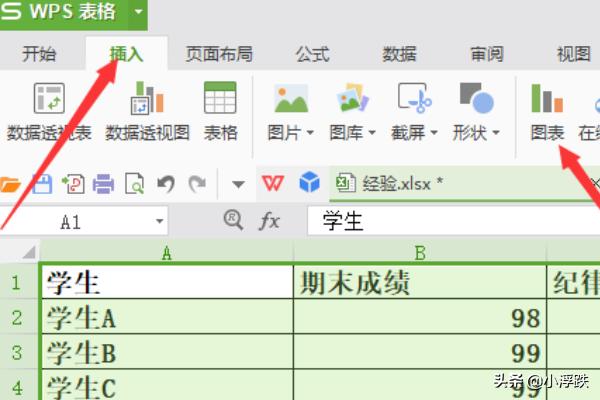Viewport: 600px width, 400px height.
Task: Expand the WPS 表格 dropdown arrow
Action: (x=138, y=11)
